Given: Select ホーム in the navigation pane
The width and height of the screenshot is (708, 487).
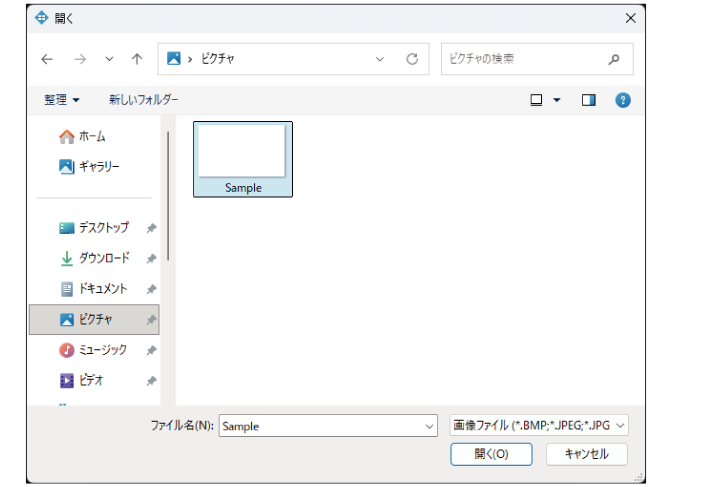Looking at the screenshot, I should click(82, 136).
